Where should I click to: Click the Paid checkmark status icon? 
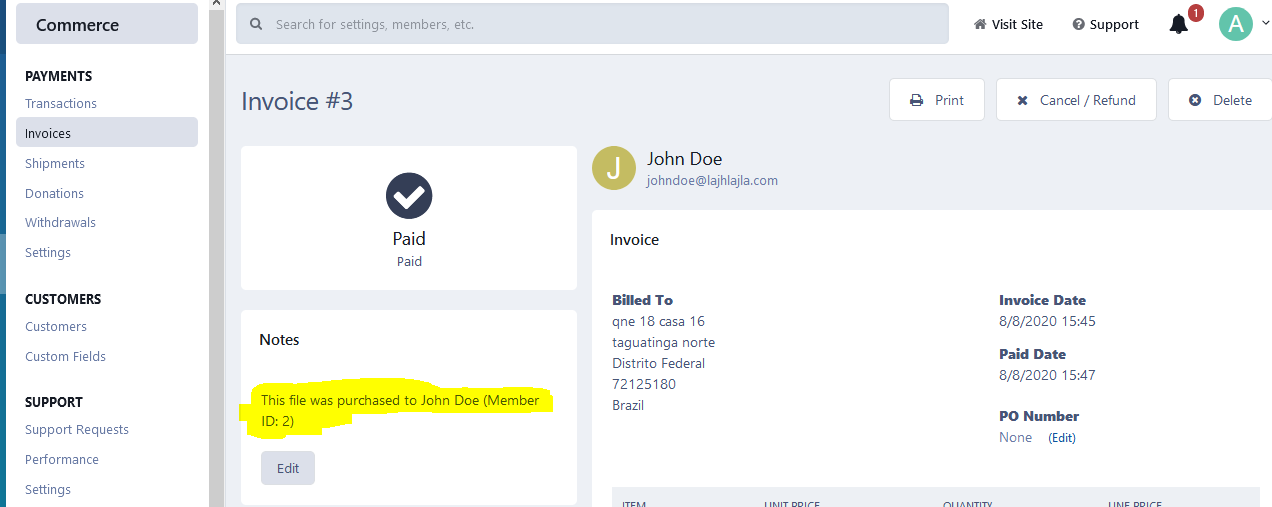[409, 196]
